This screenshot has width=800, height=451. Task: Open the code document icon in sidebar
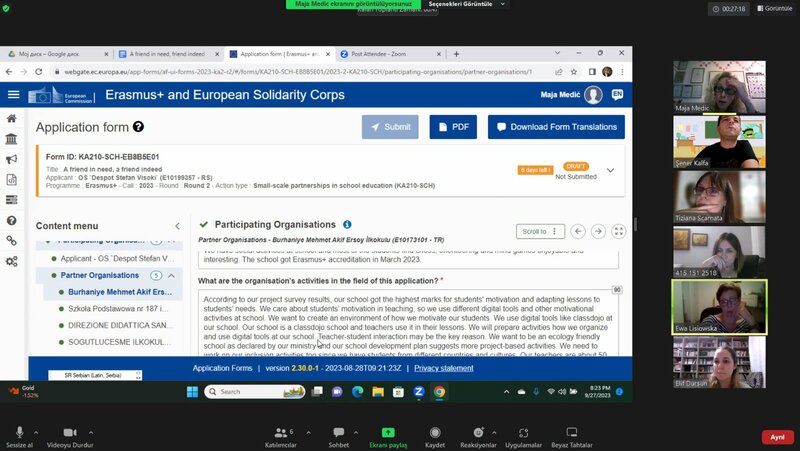point(11,180)
